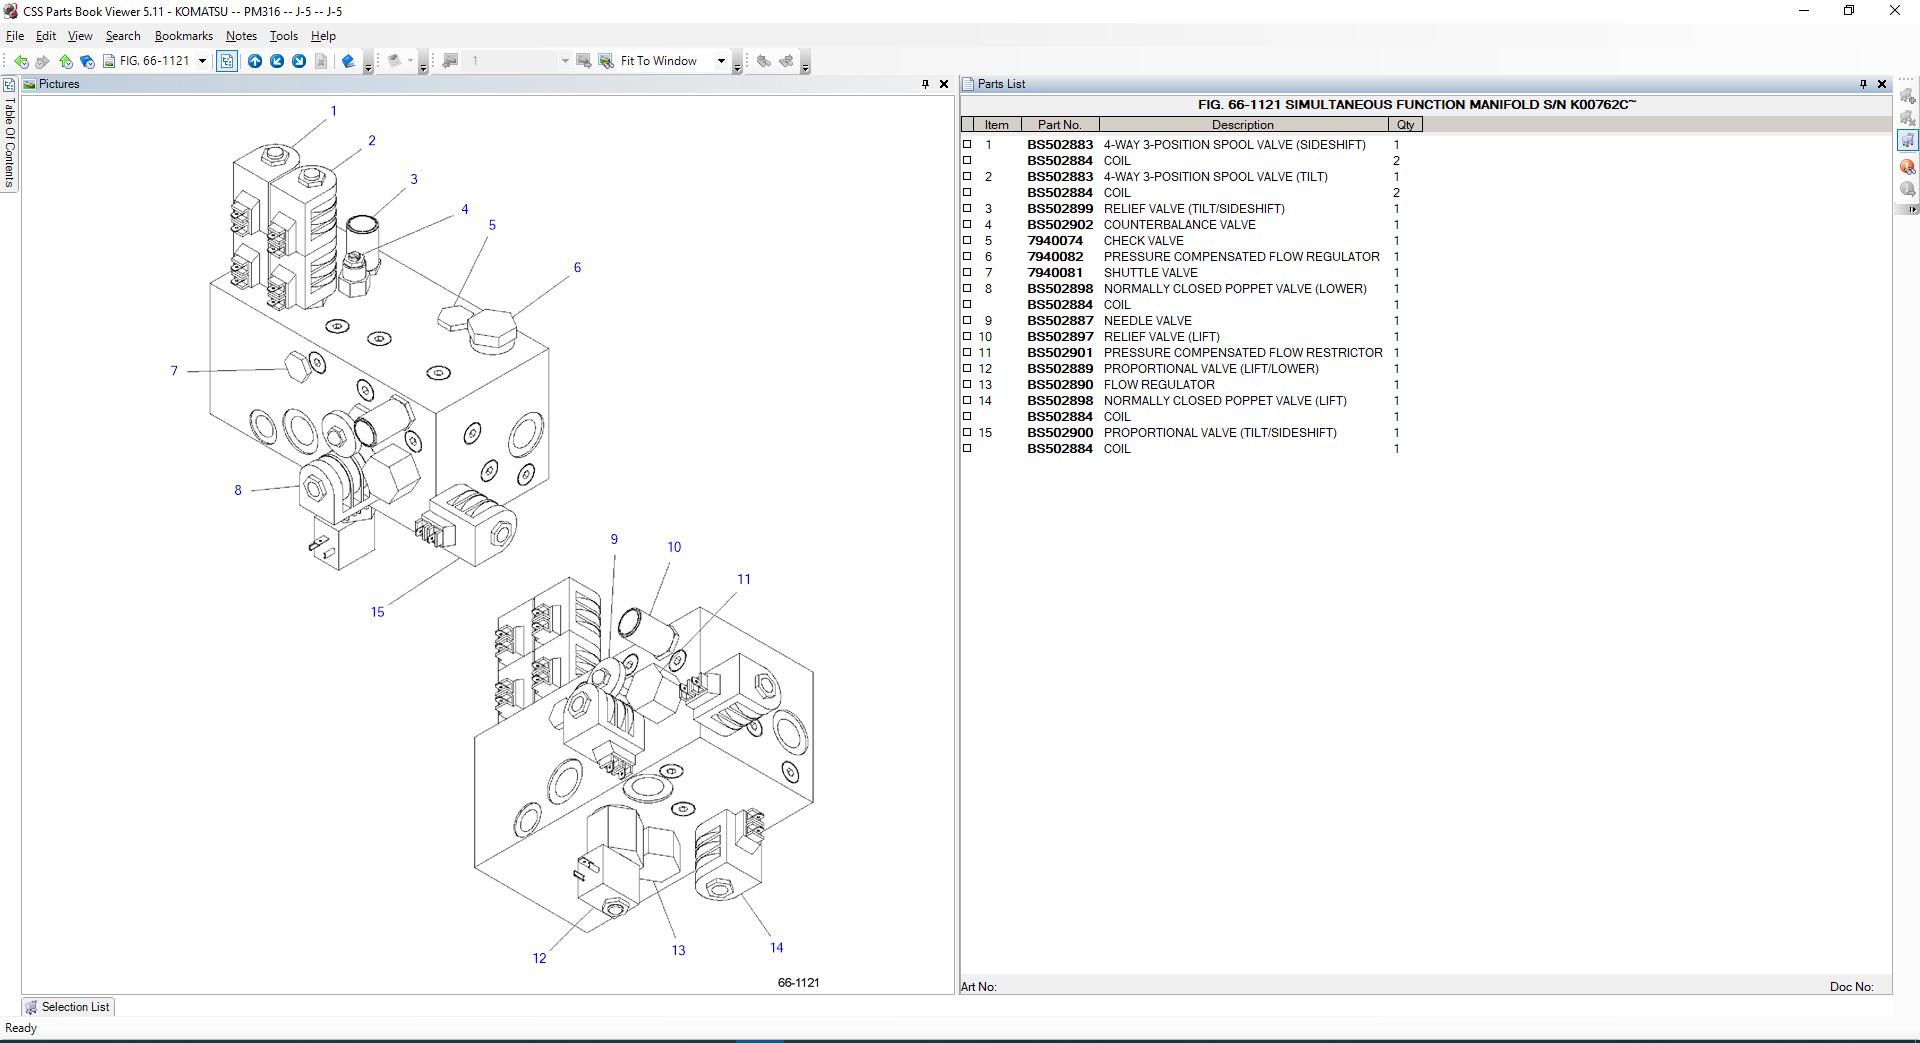Screen dimensions: 1920x1043
Task: Open the FIG. 66-1121 figure dropdown
Action: [202, 61]
